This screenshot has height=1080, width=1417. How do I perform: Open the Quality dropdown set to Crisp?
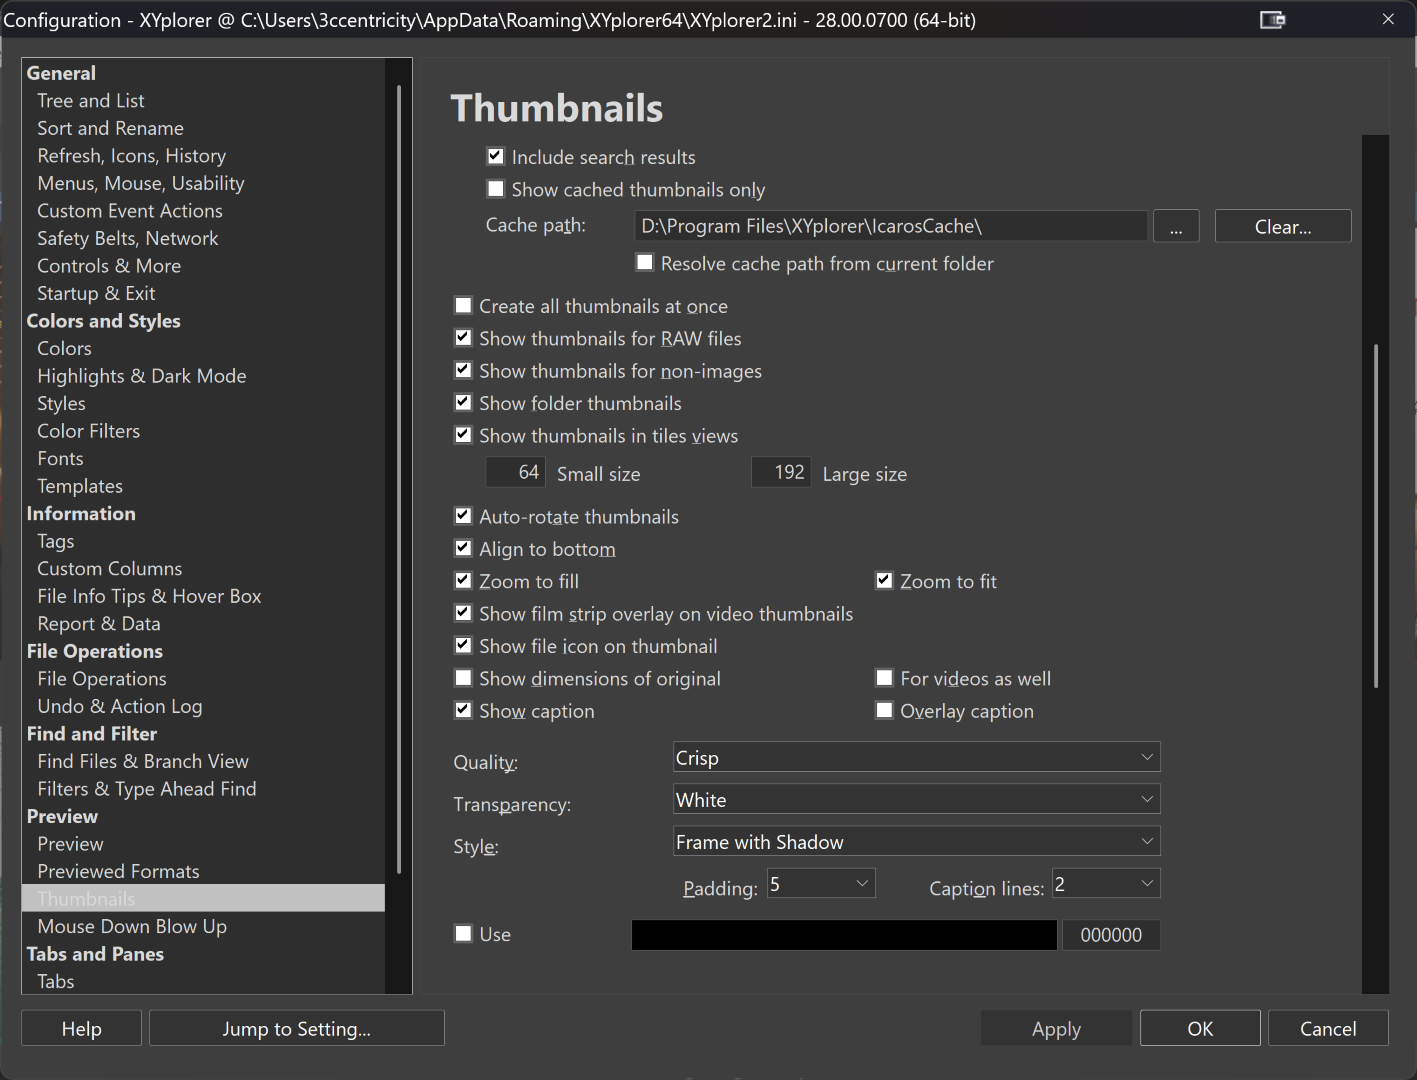click(x=916, y=758)
